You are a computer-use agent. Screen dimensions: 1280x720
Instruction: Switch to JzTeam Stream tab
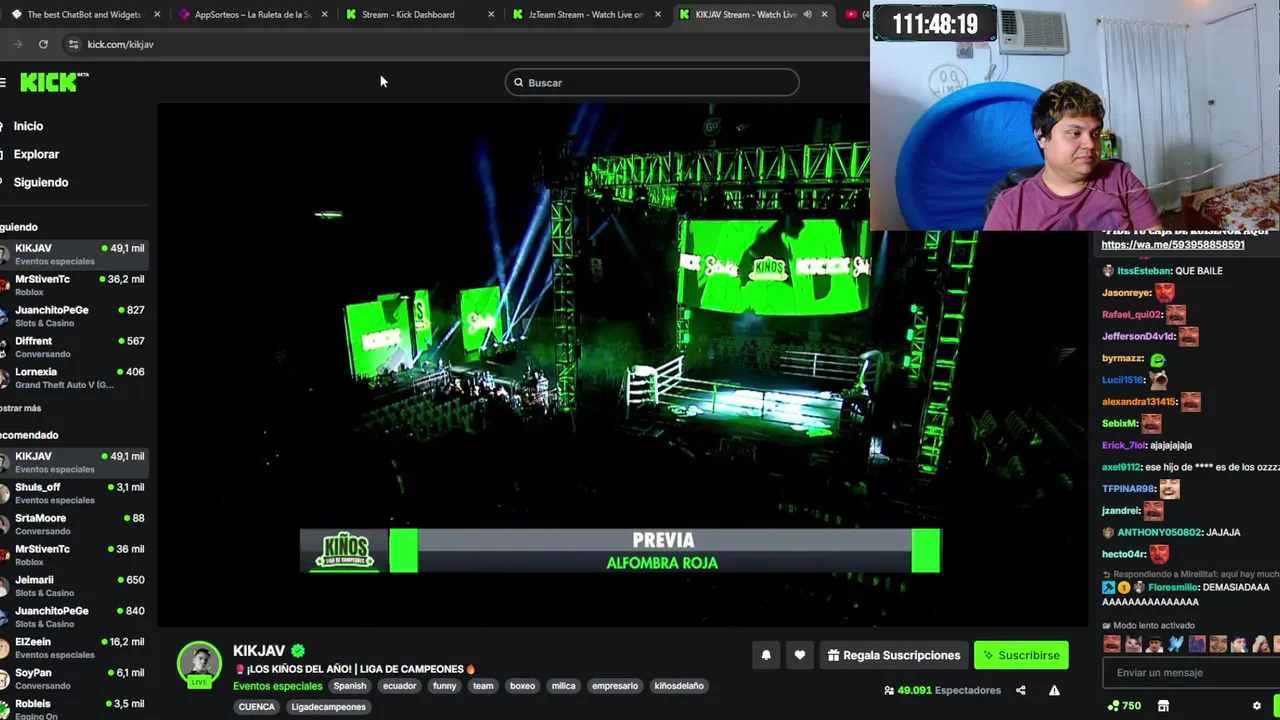tap(586, 14)
